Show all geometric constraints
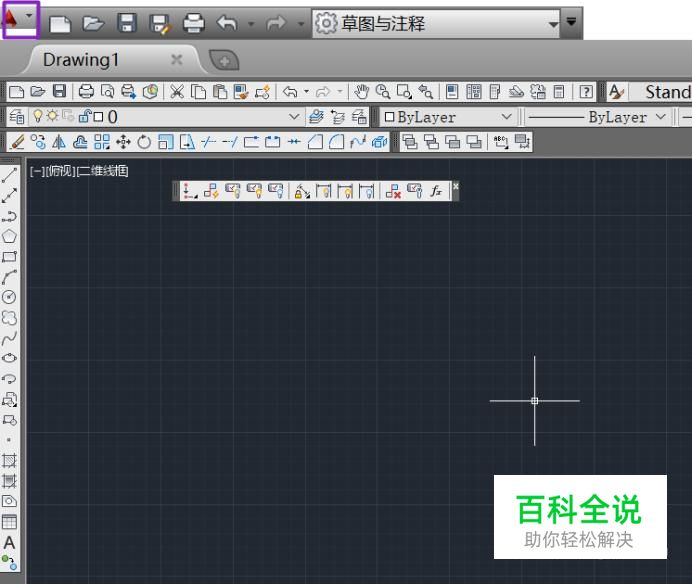 (x=255, y=191)
